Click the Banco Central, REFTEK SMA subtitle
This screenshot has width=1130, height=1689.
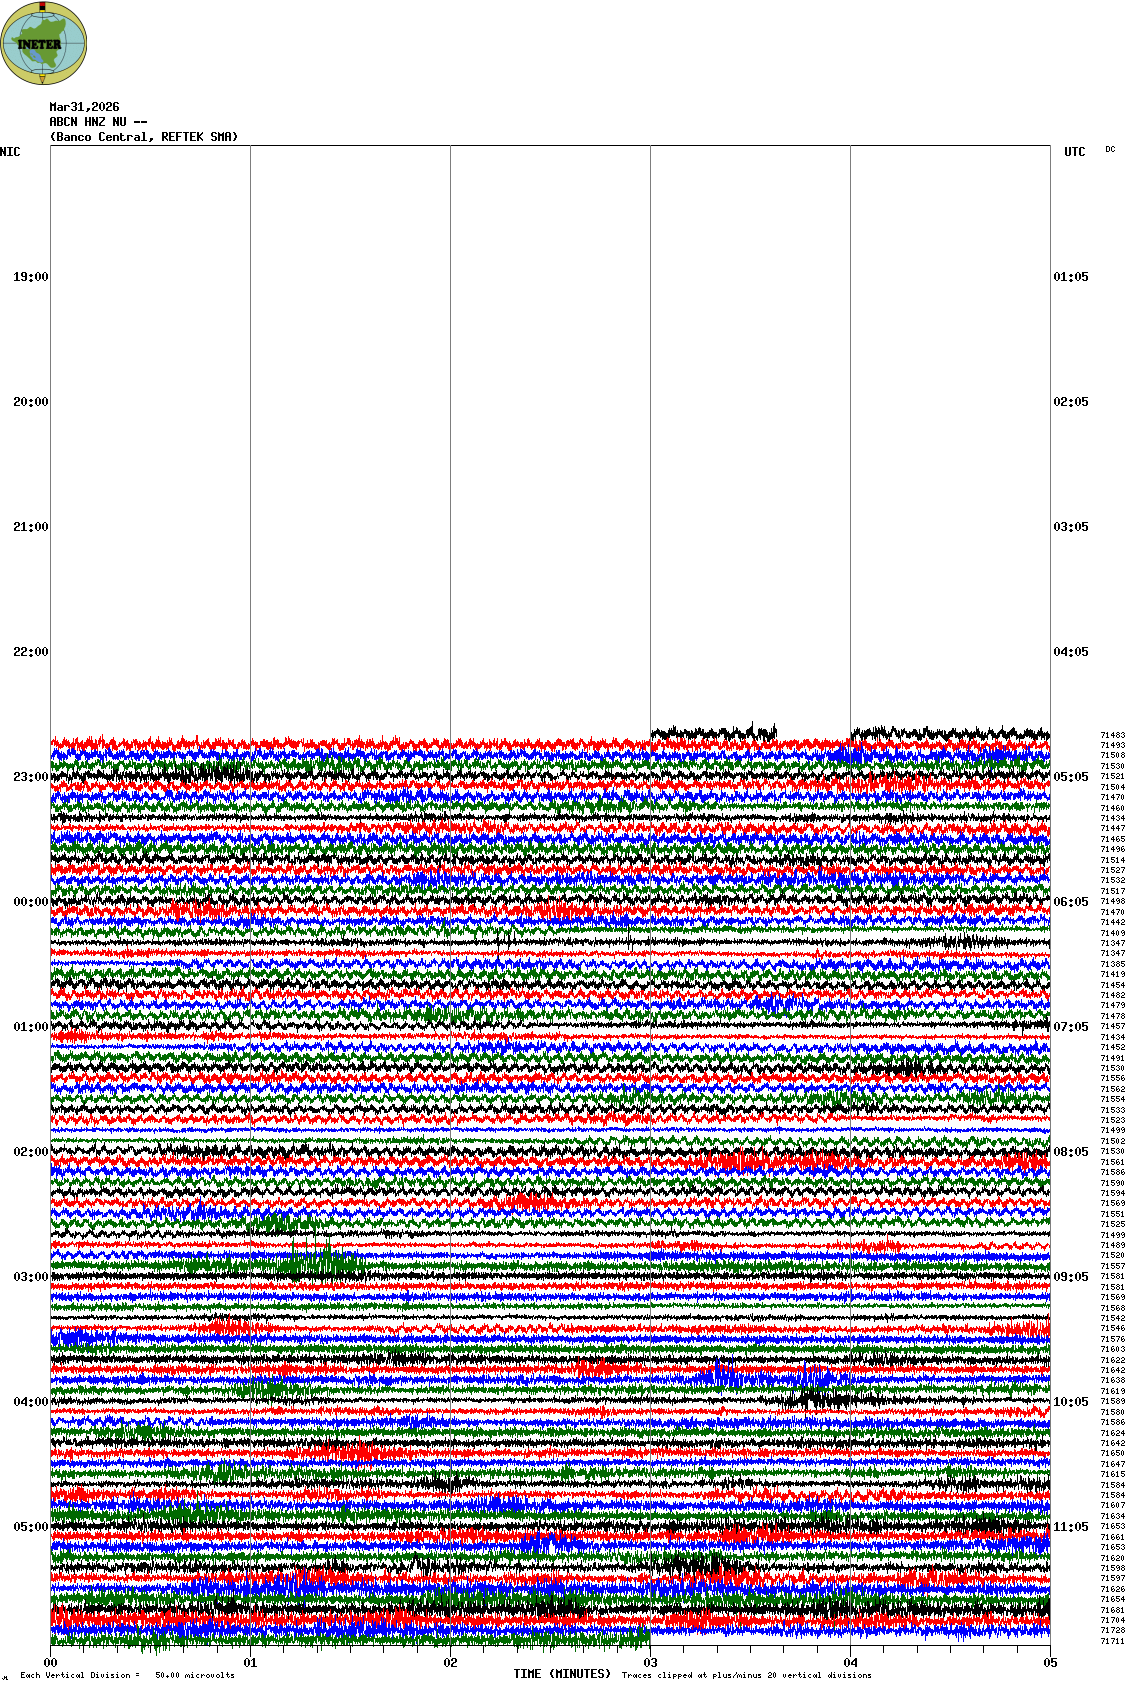pos(144,137)
